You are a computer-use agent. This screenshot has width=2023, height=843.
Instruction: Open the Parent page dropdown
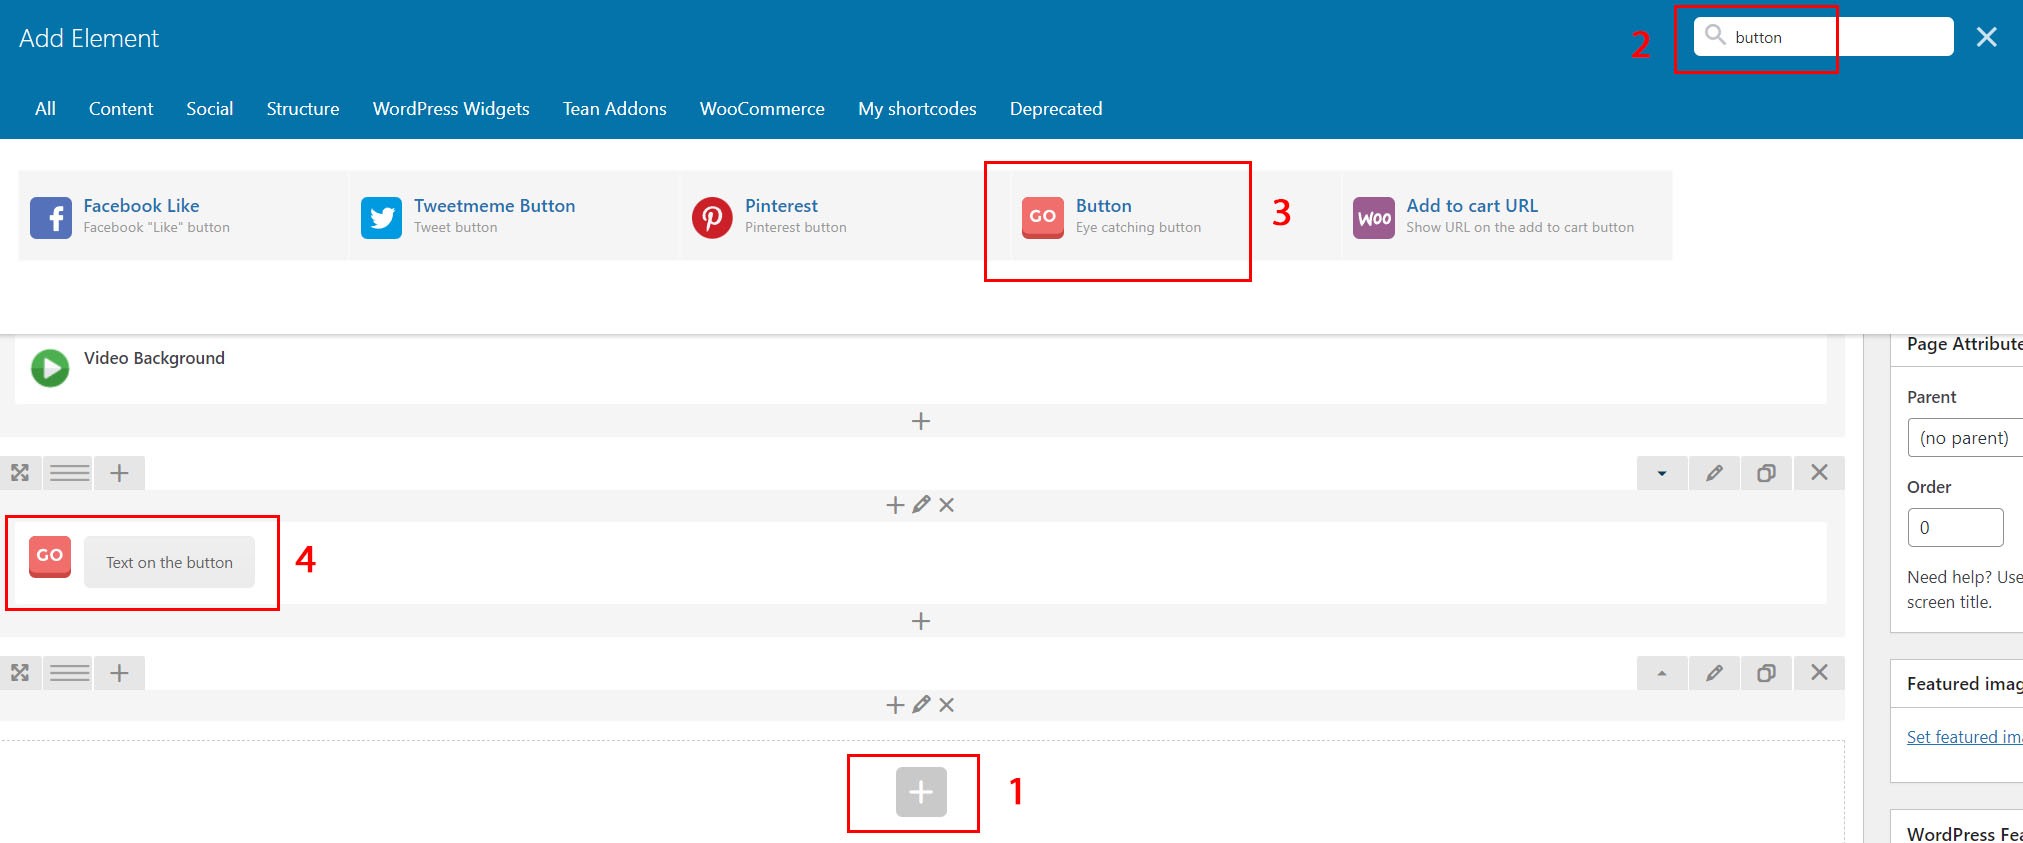pos(1965,437)
